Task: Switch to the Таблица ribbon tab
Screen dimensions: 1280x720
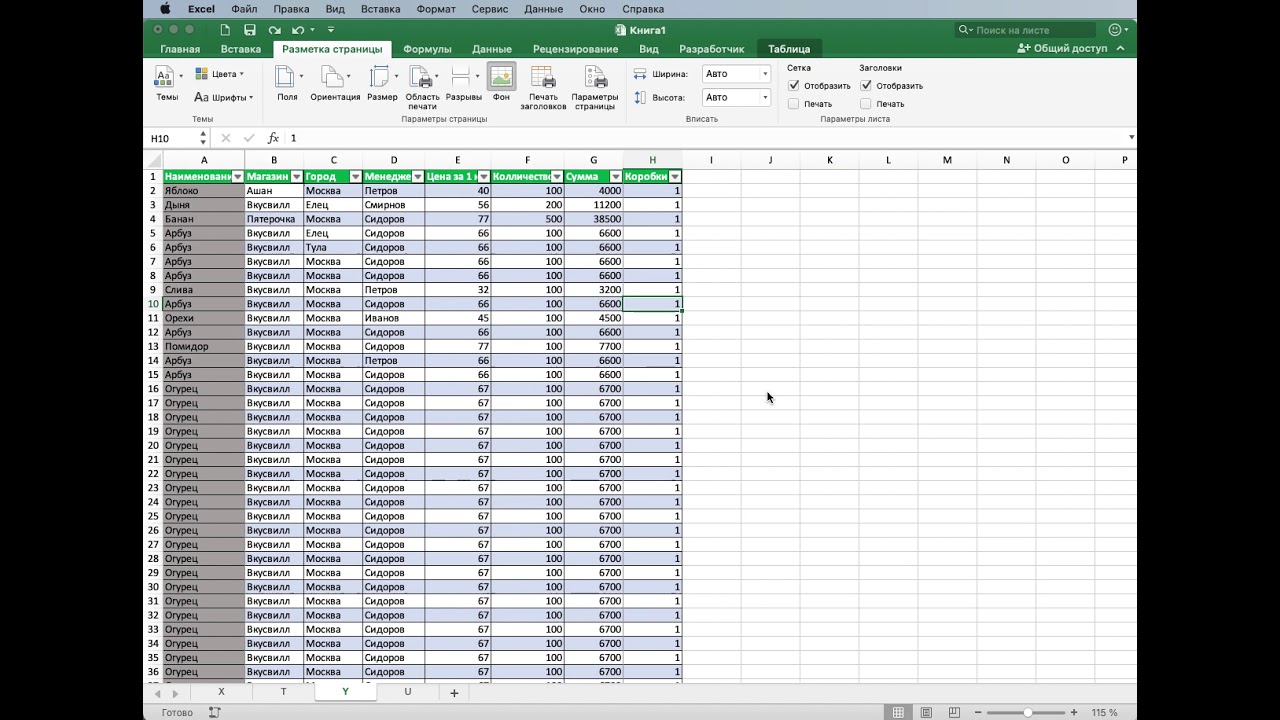Action: (x=789, y=49)
